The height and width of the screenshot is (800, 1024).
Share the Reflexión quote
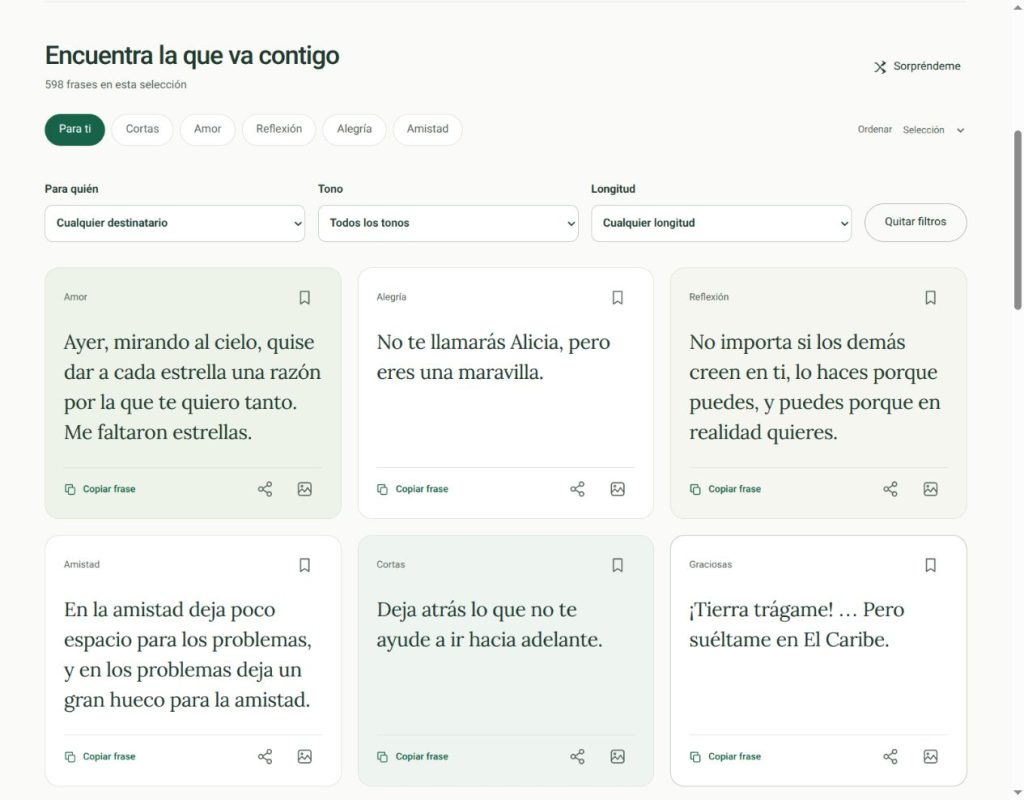(x=890, y=489)
